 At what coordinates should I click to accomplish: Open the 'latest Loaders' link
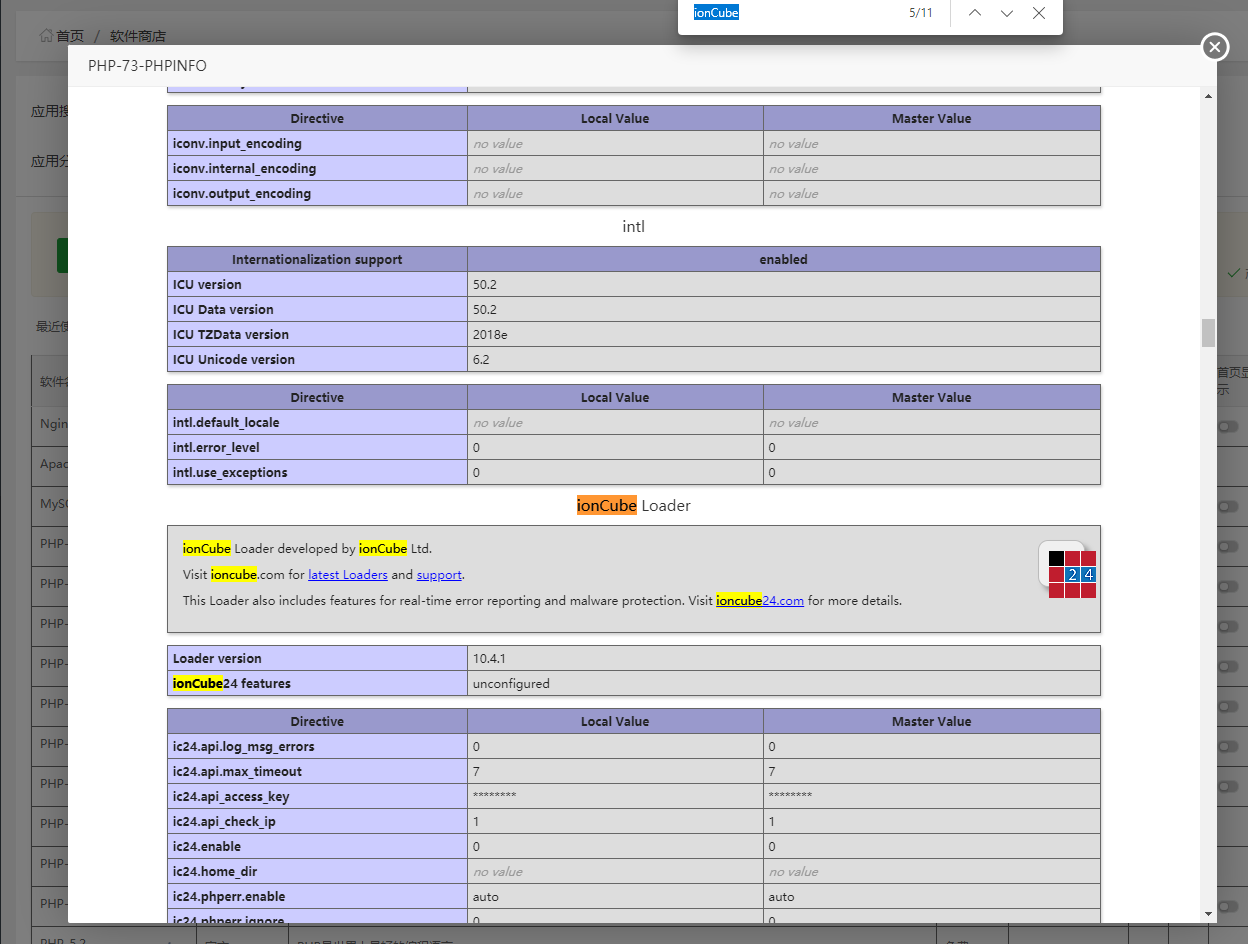tap(347, 575)
